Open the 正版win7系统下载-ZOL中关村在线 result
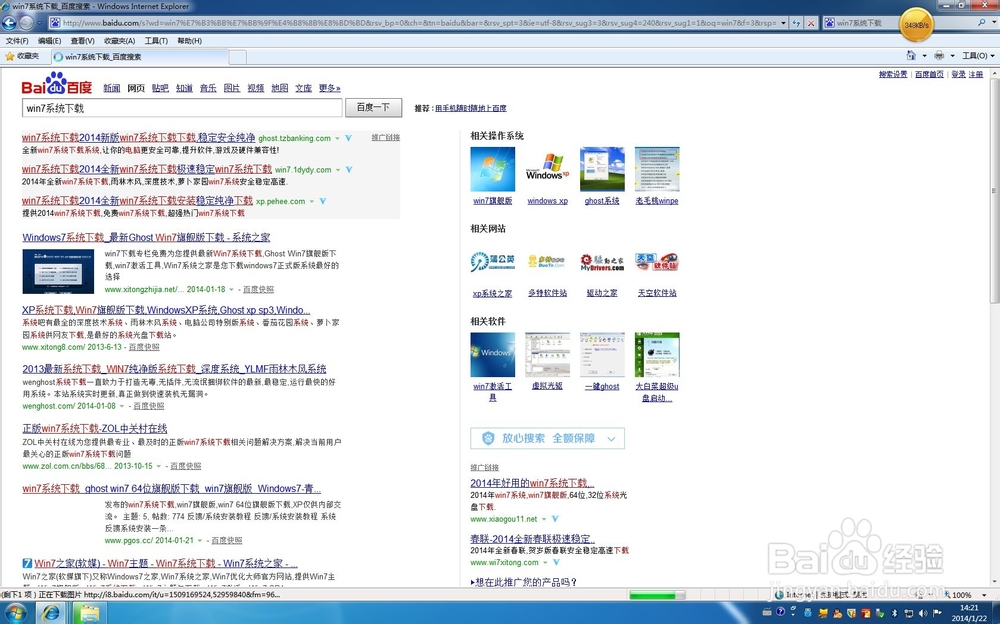 pyautogui.click(x=94, y=428)
